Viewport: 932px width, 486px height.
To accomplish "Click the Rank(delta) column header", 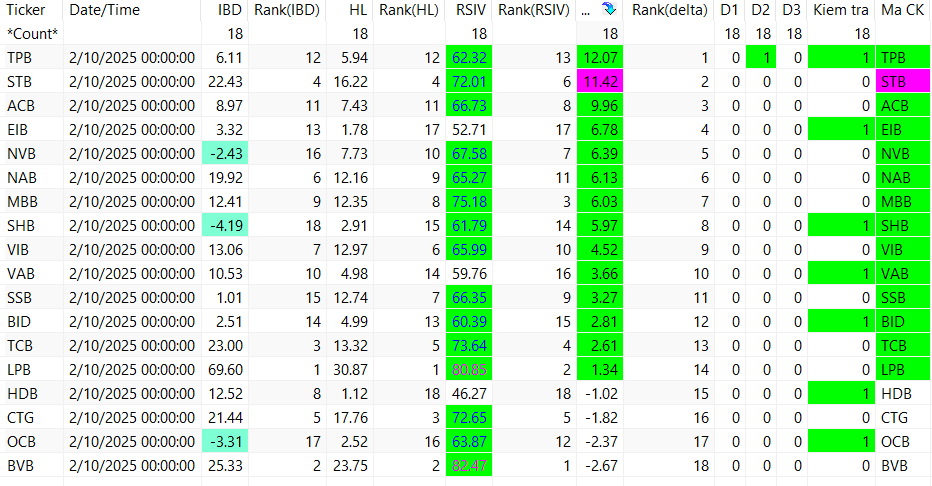I will 670,10.
